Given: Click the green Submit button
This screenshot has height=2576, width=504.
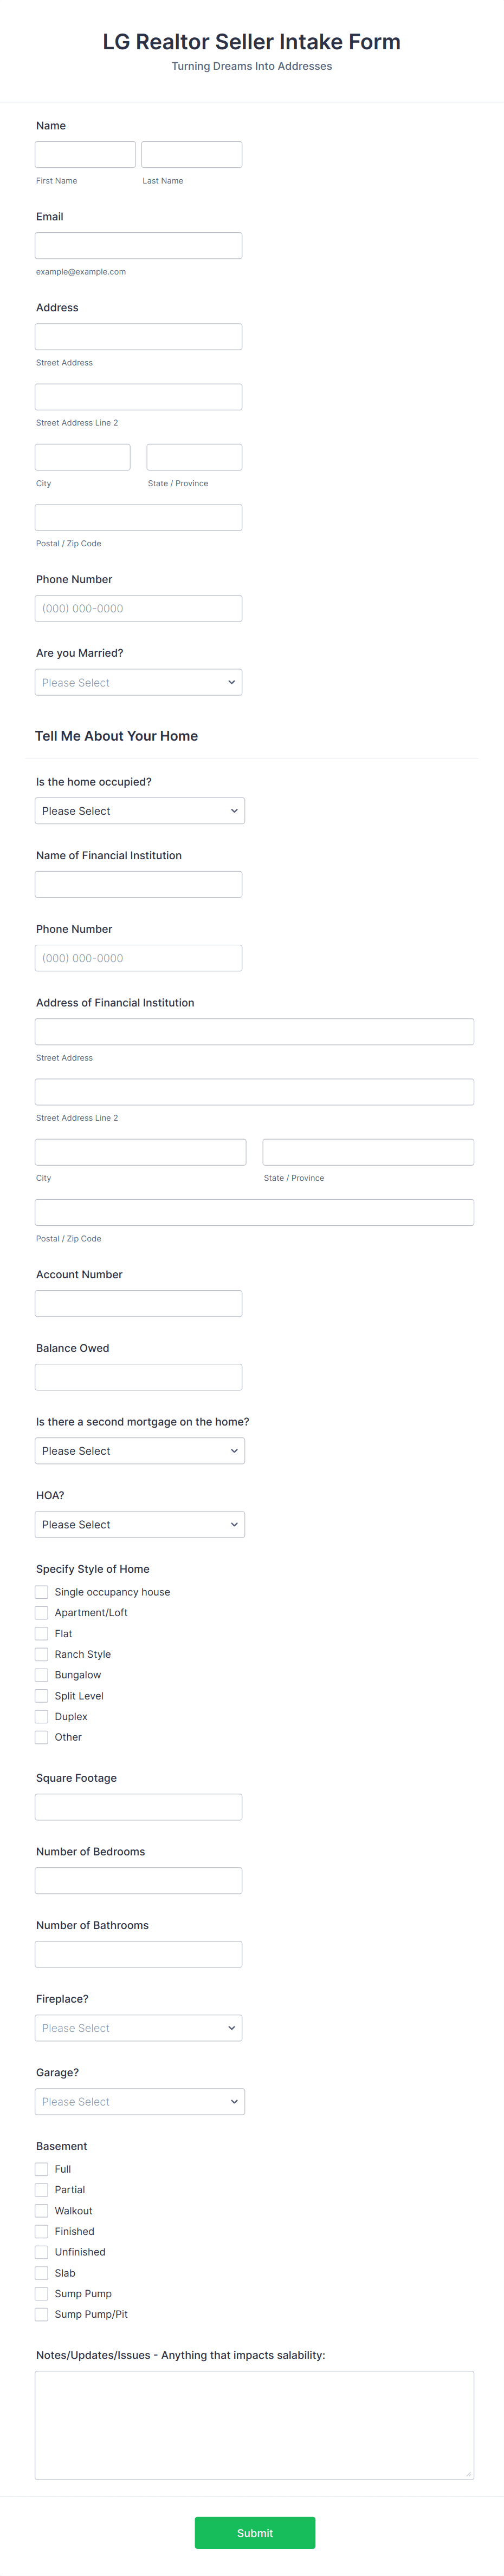Looking at the screenshot, I should tap(255, 2532).
